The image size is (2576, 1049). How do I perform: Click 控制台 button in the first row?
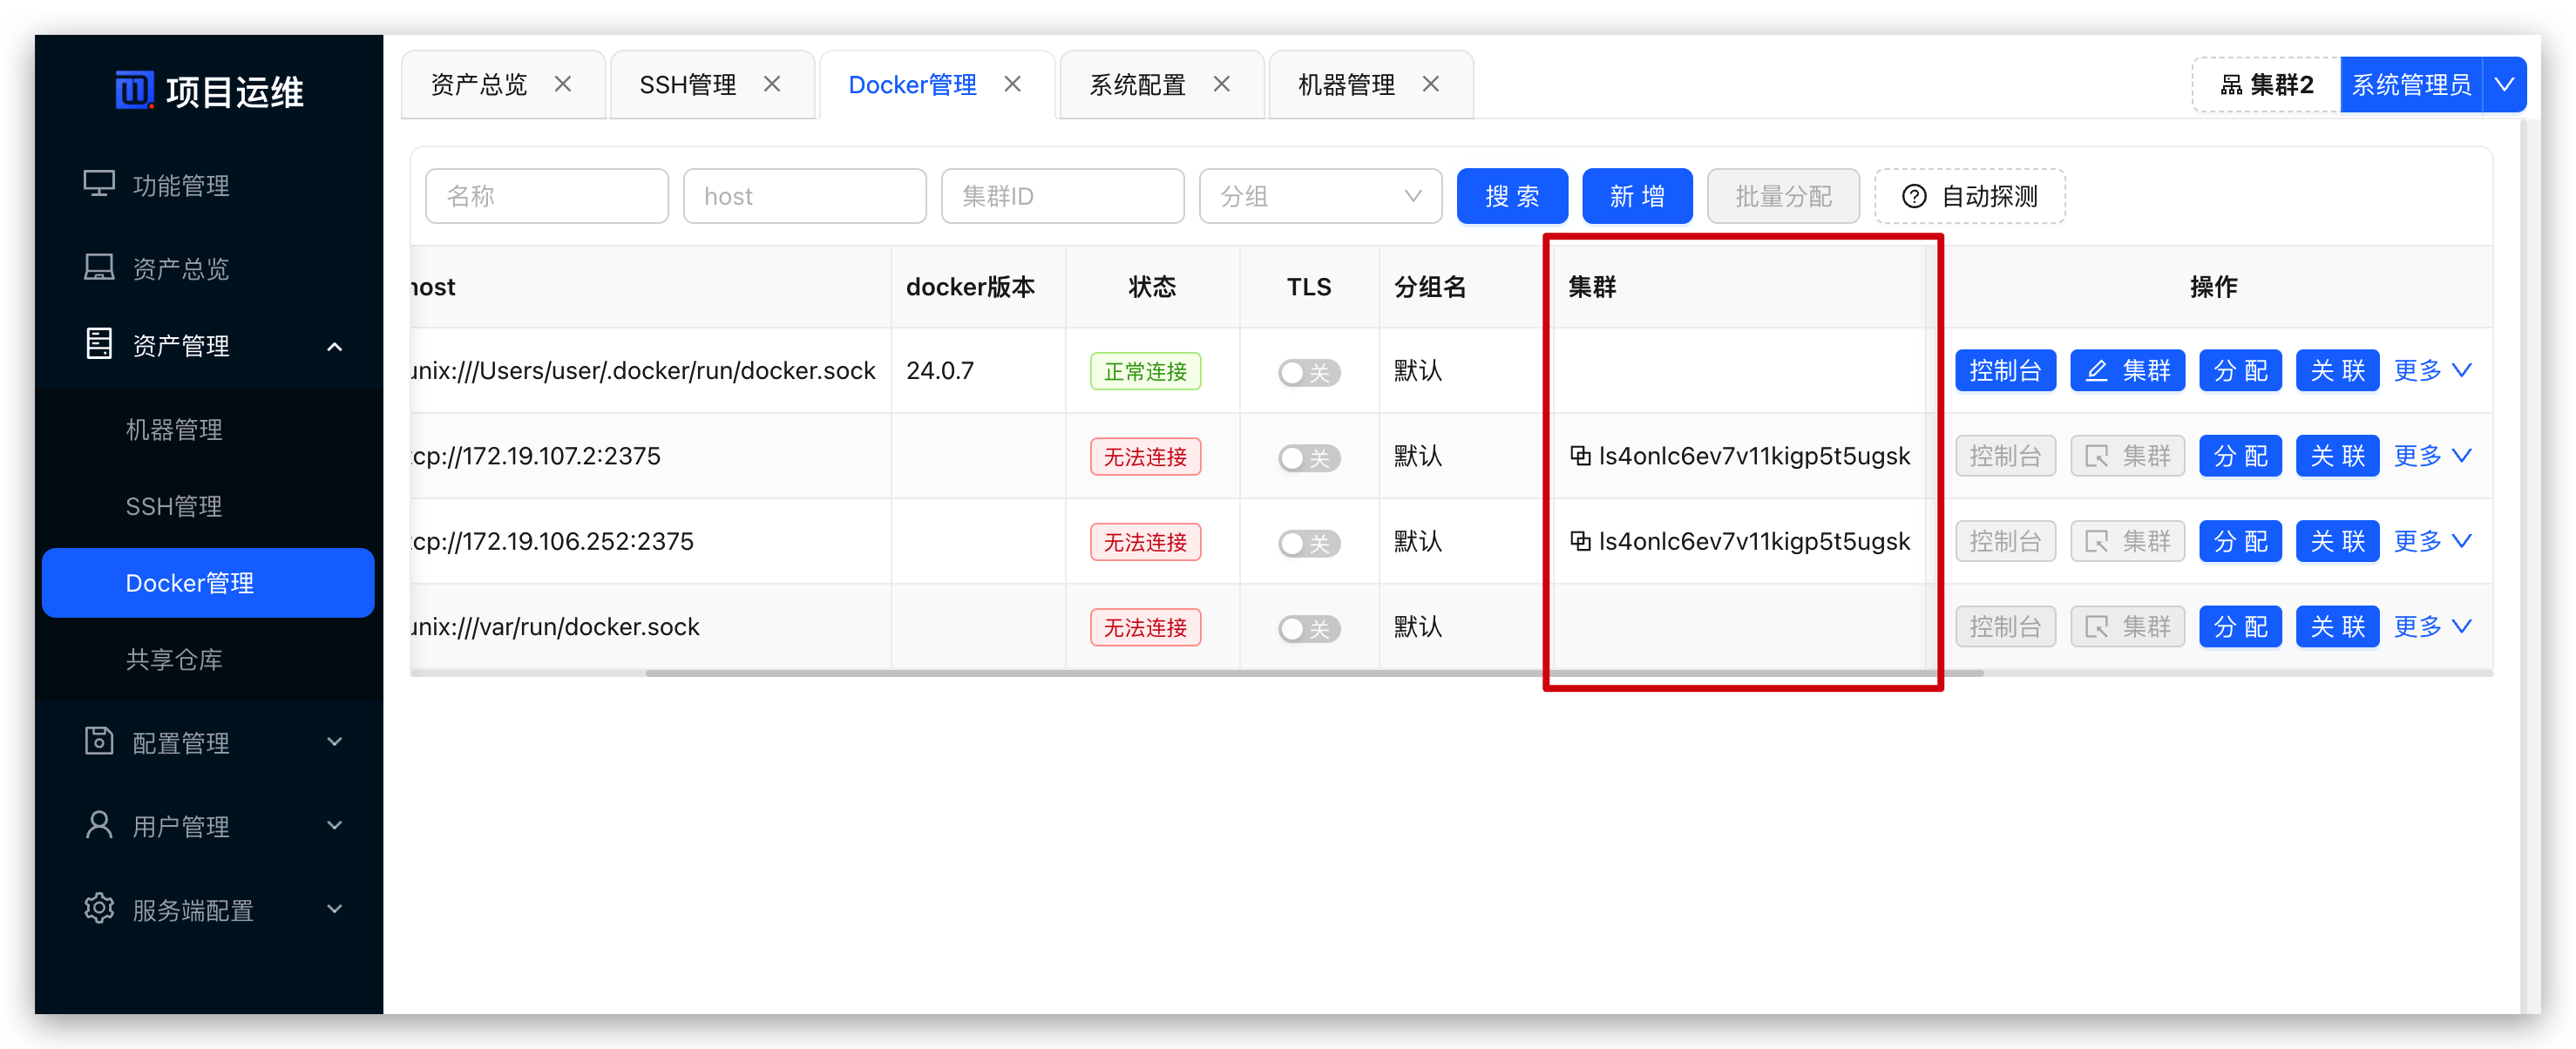[2004, 371]
